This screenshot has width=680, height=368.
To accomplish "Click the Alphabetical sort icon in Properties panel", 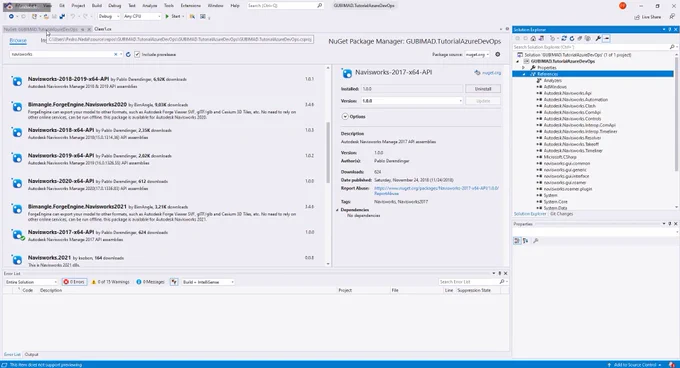I will [525, 241].
